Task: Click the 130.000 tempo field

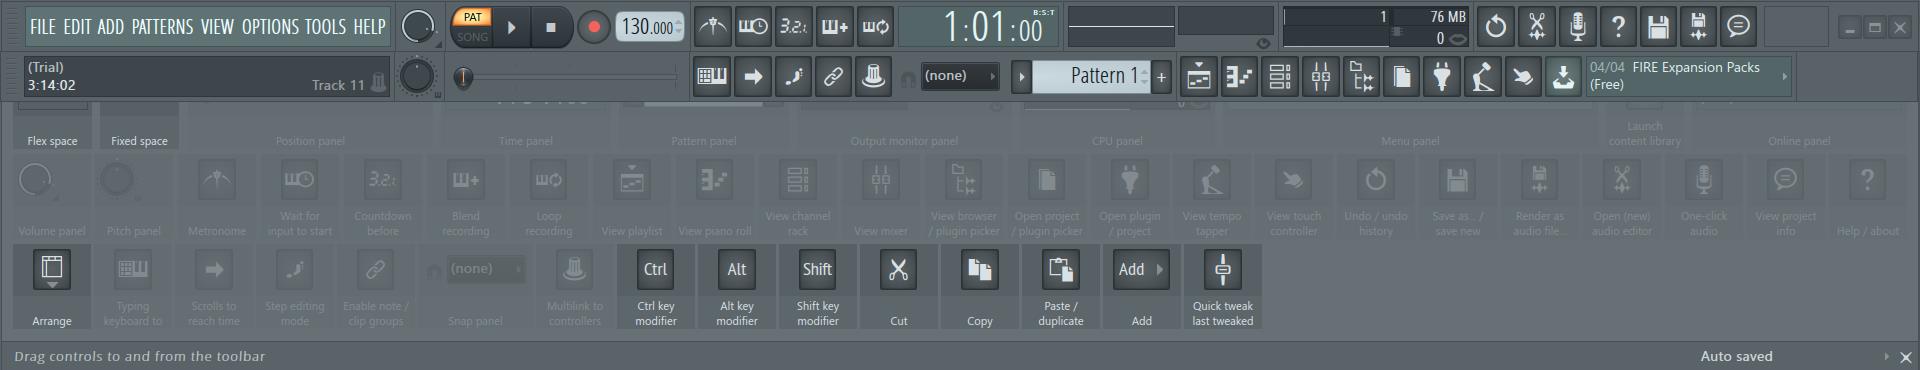Action: click(649, 27)
